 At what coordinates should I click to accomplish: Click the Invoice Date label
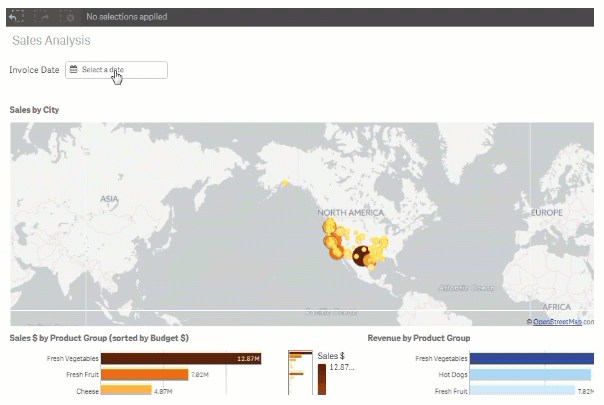tap(34, 70)
